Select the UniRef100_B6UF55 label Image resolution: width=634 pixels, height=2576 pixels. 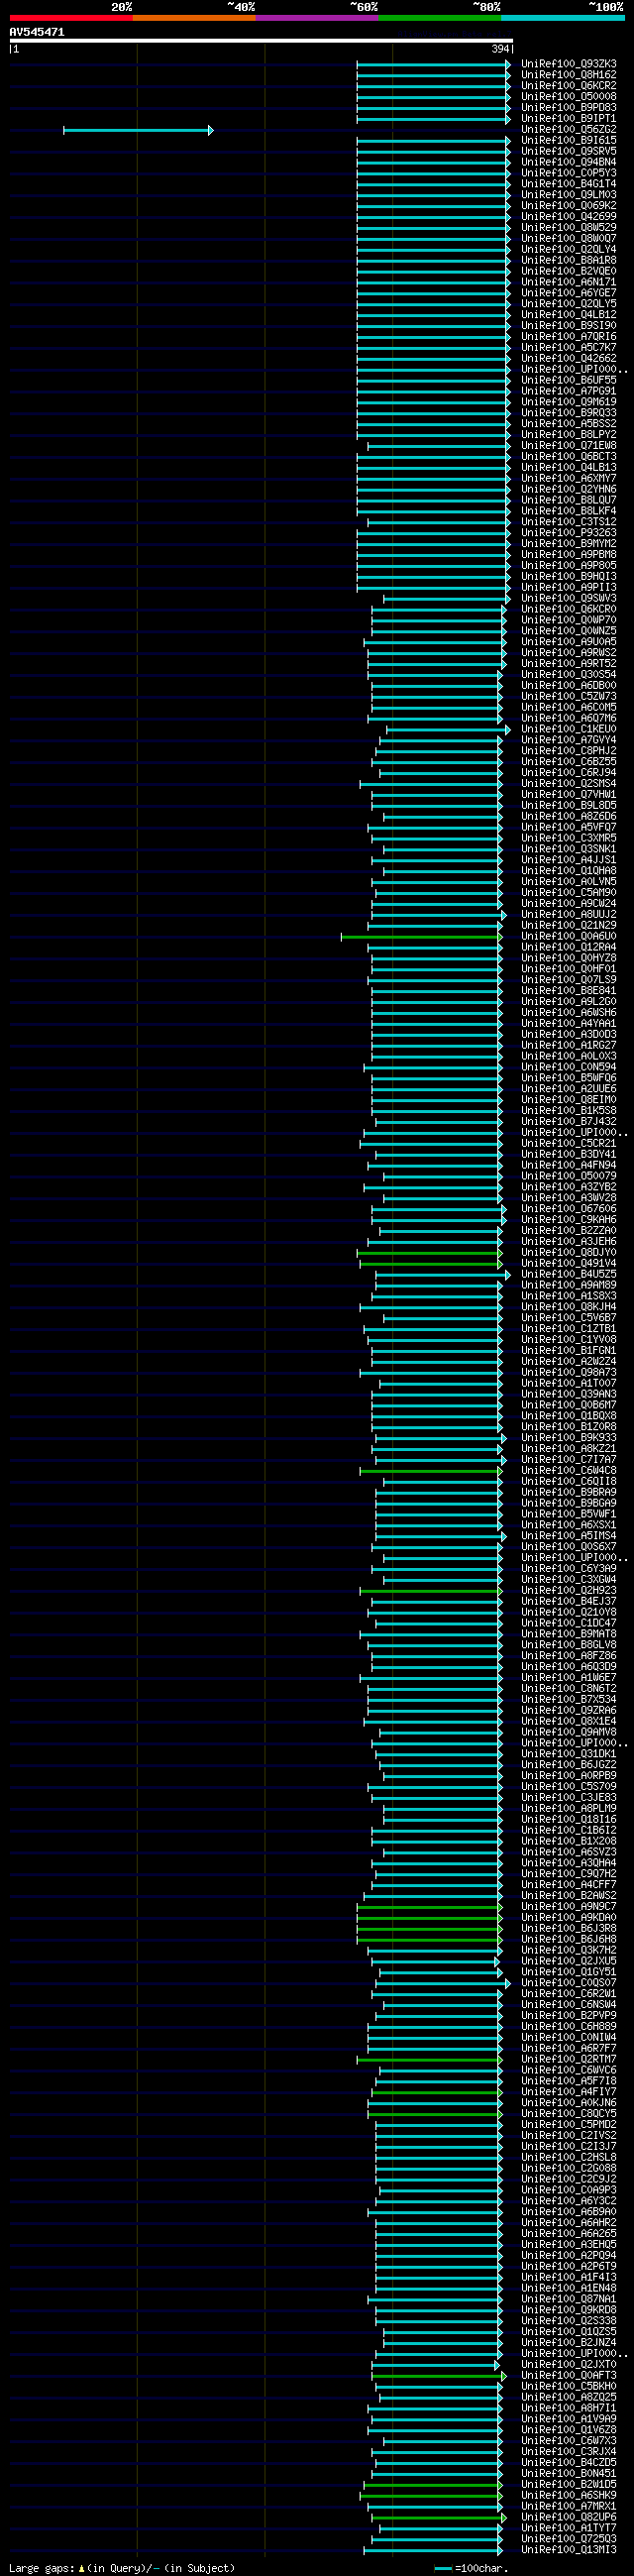(x=569, y=381)
